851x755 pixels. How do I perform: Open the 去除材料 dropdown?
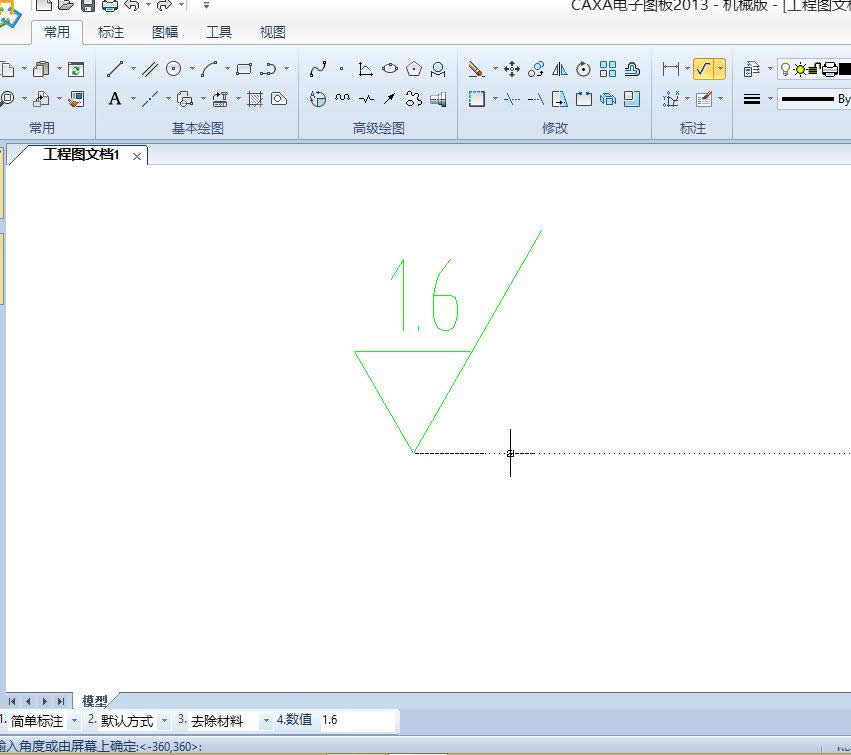point(266,721)
